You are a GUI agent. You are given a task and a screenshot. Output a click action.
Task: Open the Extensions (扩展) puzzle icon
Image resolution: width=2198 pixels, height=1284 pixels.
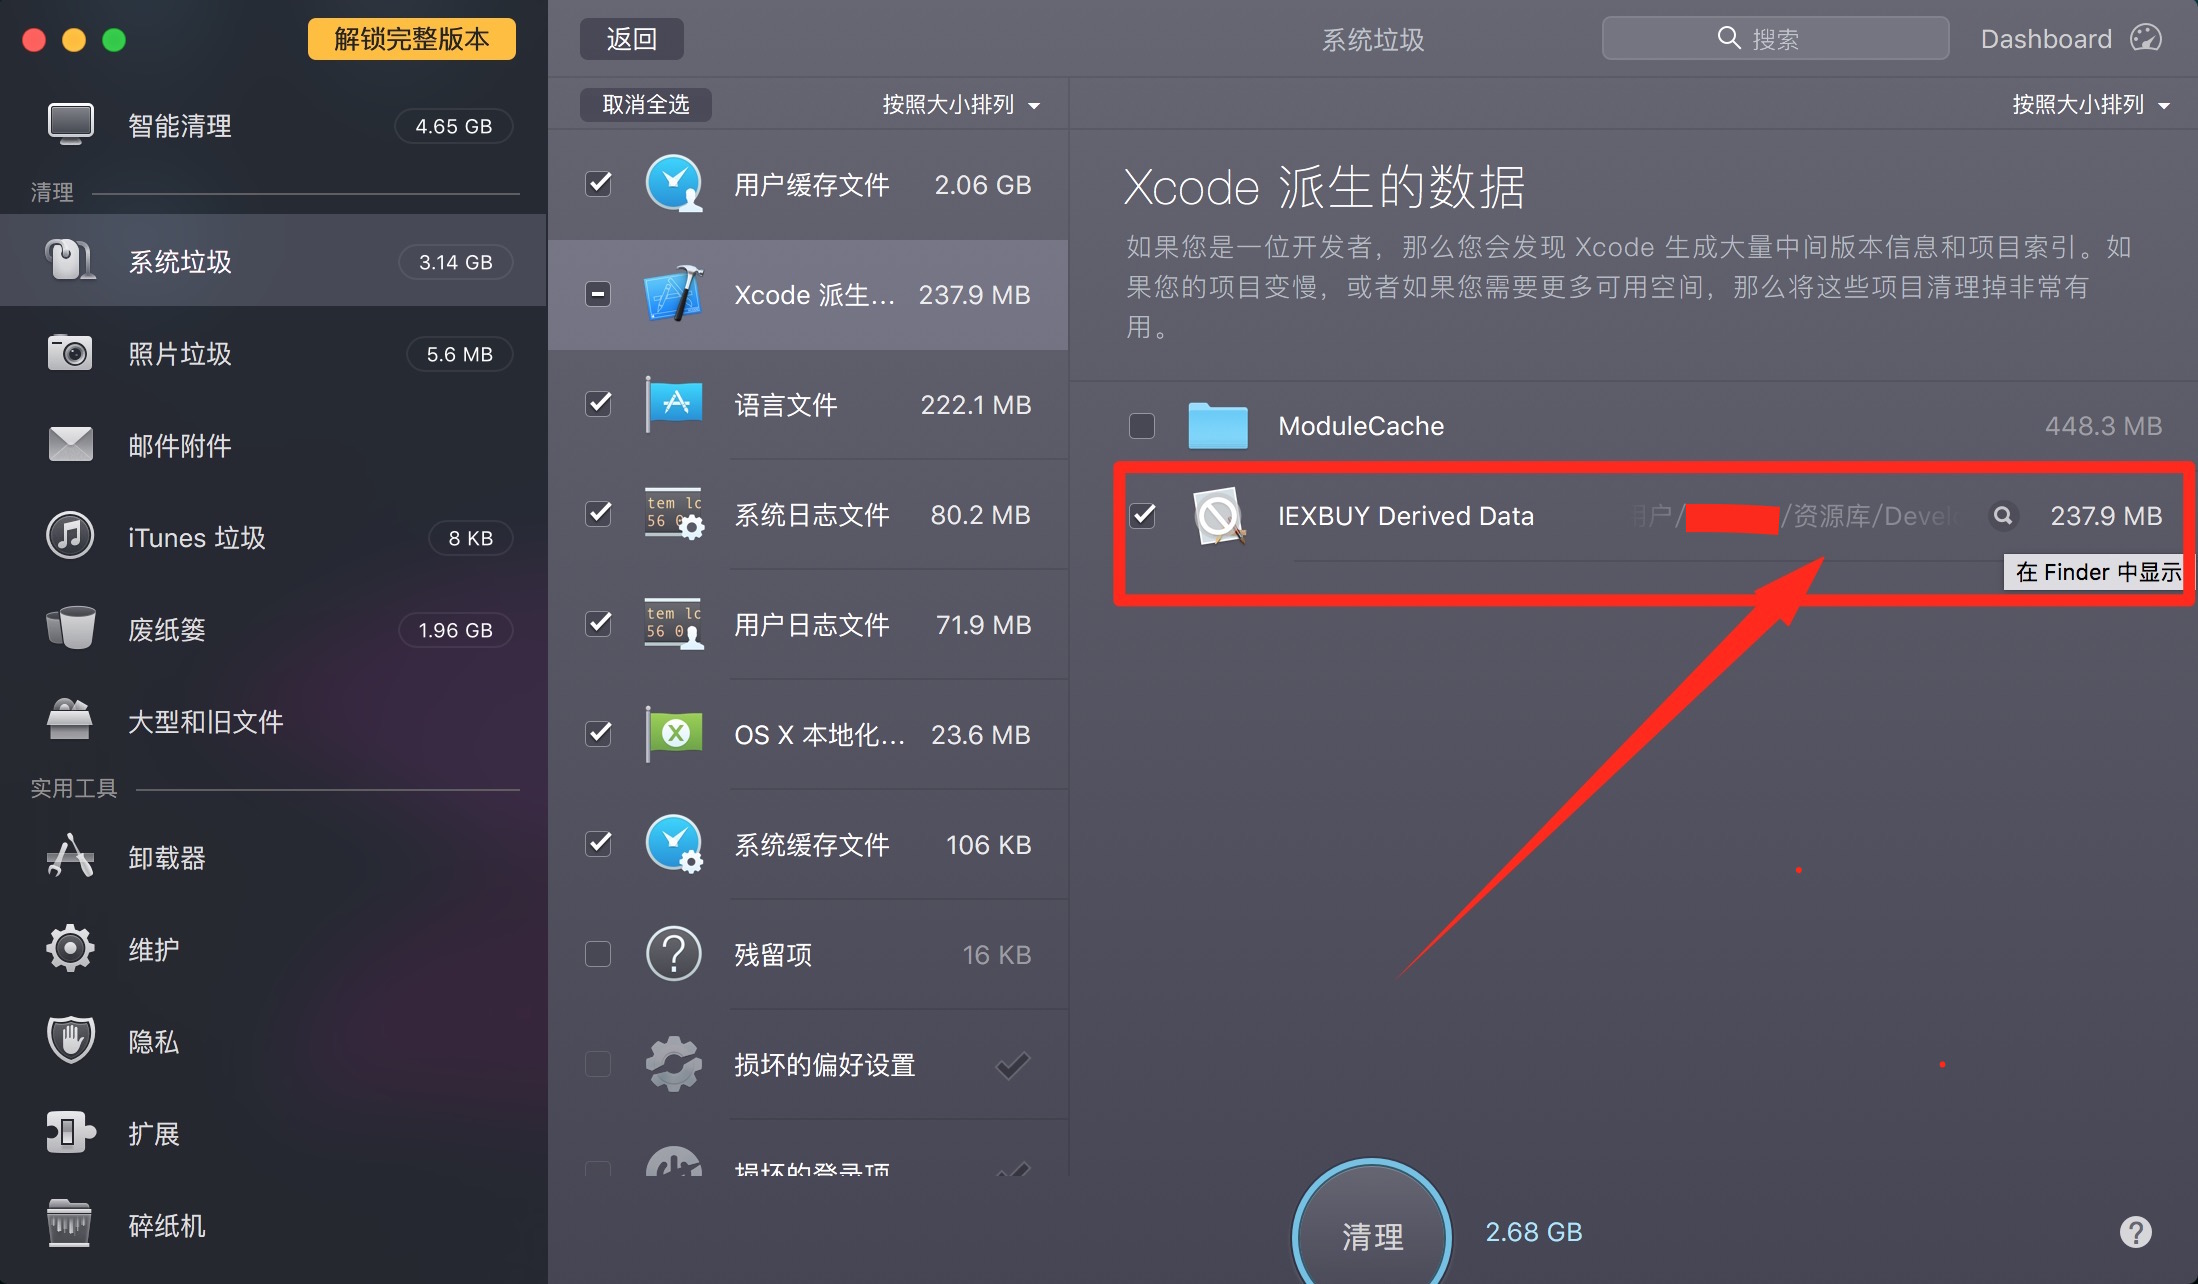click(x=70, y=1132)
